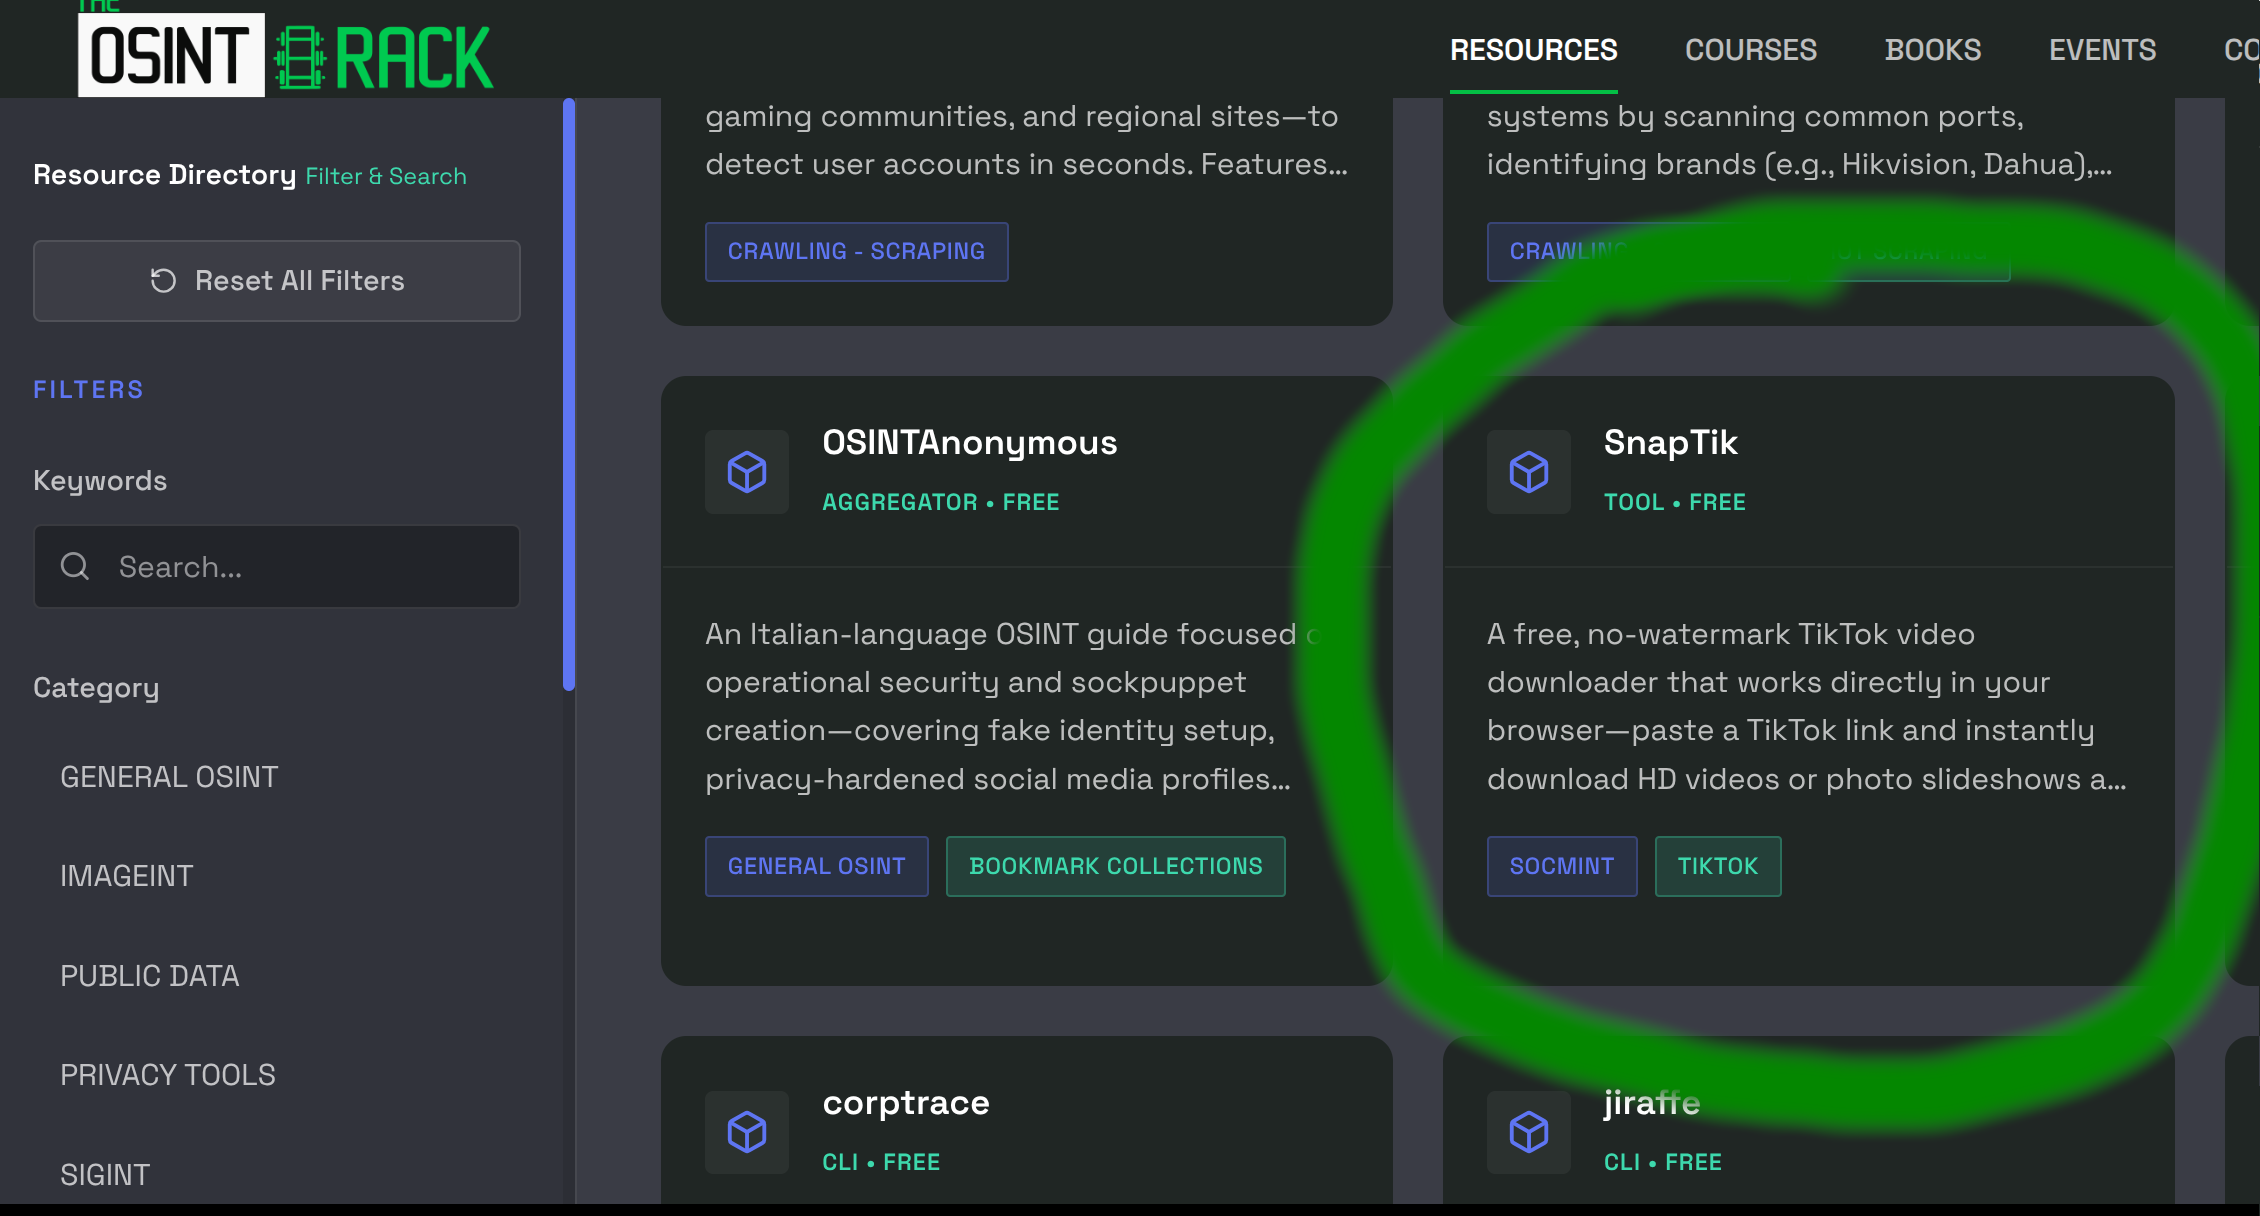The height and width of the screenshot is (1216, 2260).
Task: Collapse the Keywords filter section
Action: 99,480
